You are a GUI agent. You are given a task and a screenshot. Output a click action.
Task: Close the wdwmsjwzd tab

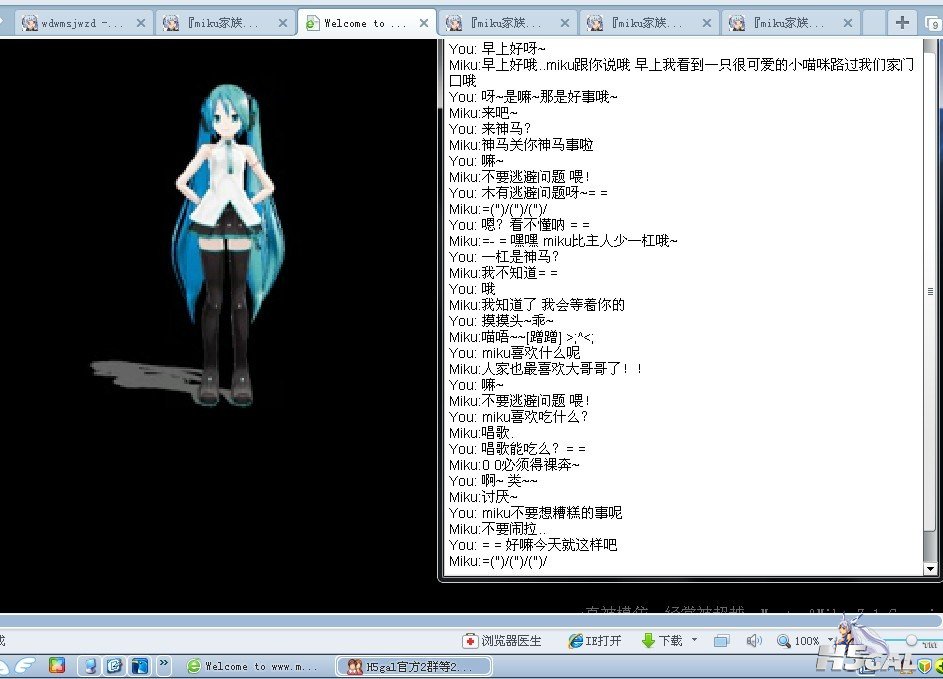pos(139,23)
